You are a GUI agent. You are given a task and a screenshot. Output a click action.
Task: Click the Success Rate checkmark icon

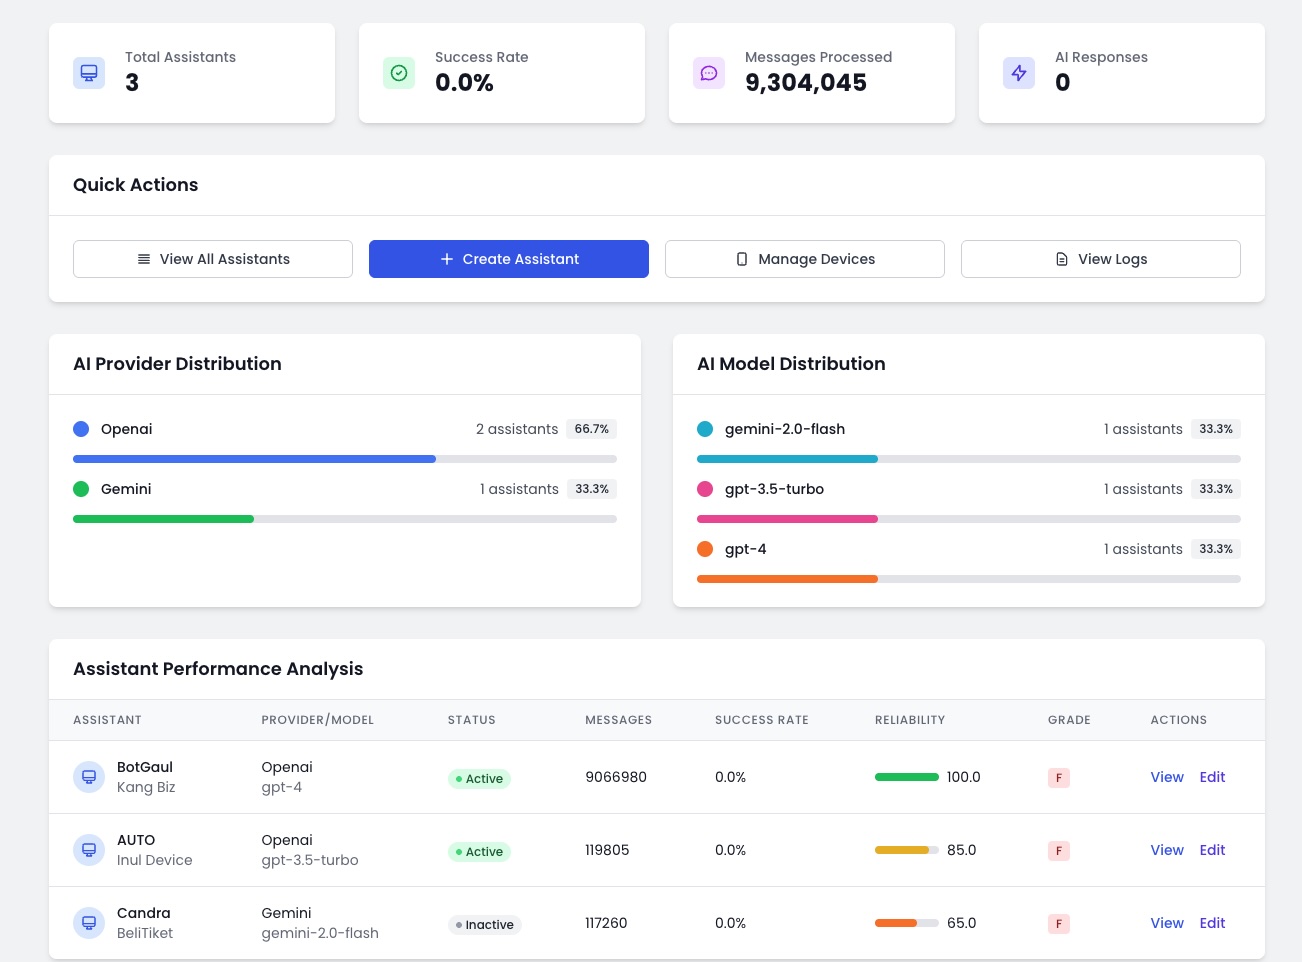point(399,72)
